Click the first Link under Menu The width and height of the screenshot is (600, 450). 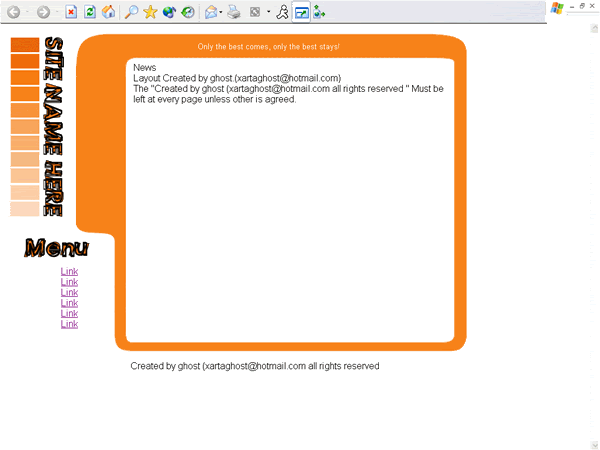pyautogui.click(x=69, y=272)
